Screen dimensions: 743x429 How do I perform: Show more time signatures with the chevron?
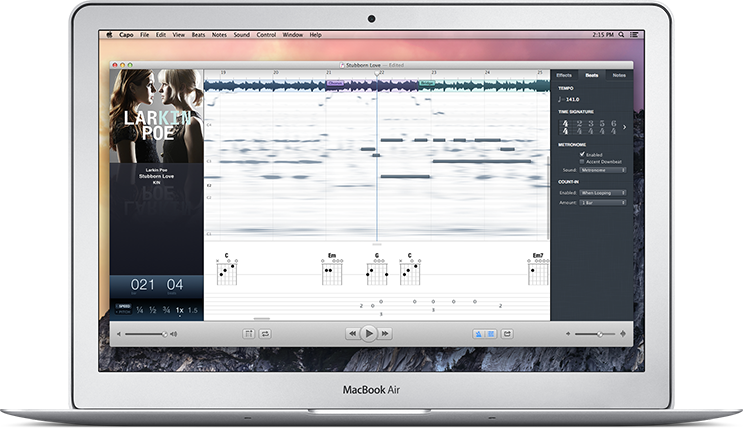click(624, 127)
